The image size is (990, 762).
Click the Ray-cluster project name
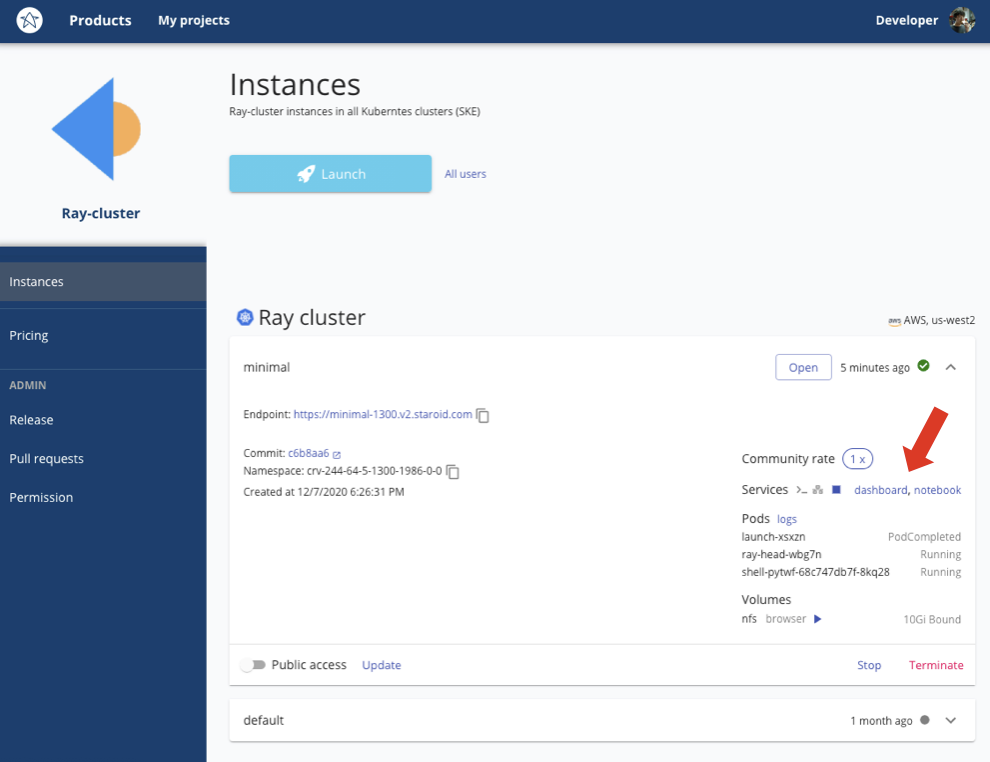tap(101, 213)
